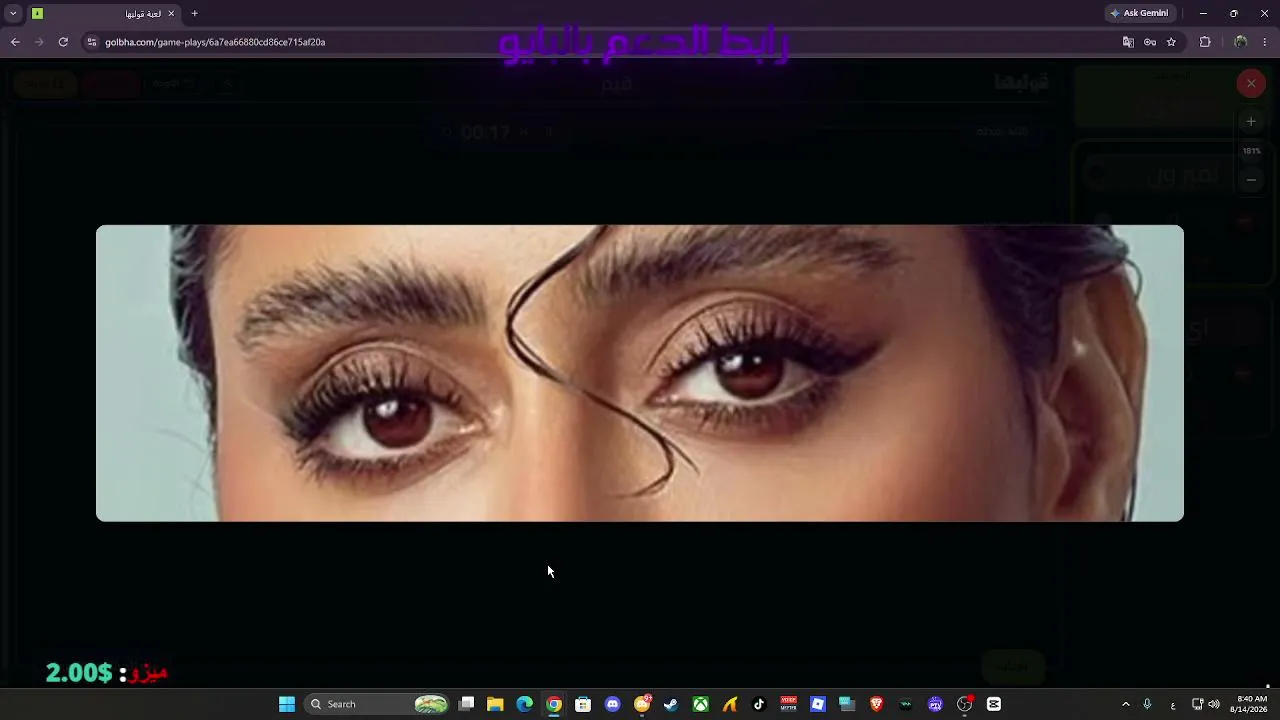Screen dimensions: 1280x720
Task: Open the tab search dropdown
Action: pyautogui.click(x=13, y=13)
